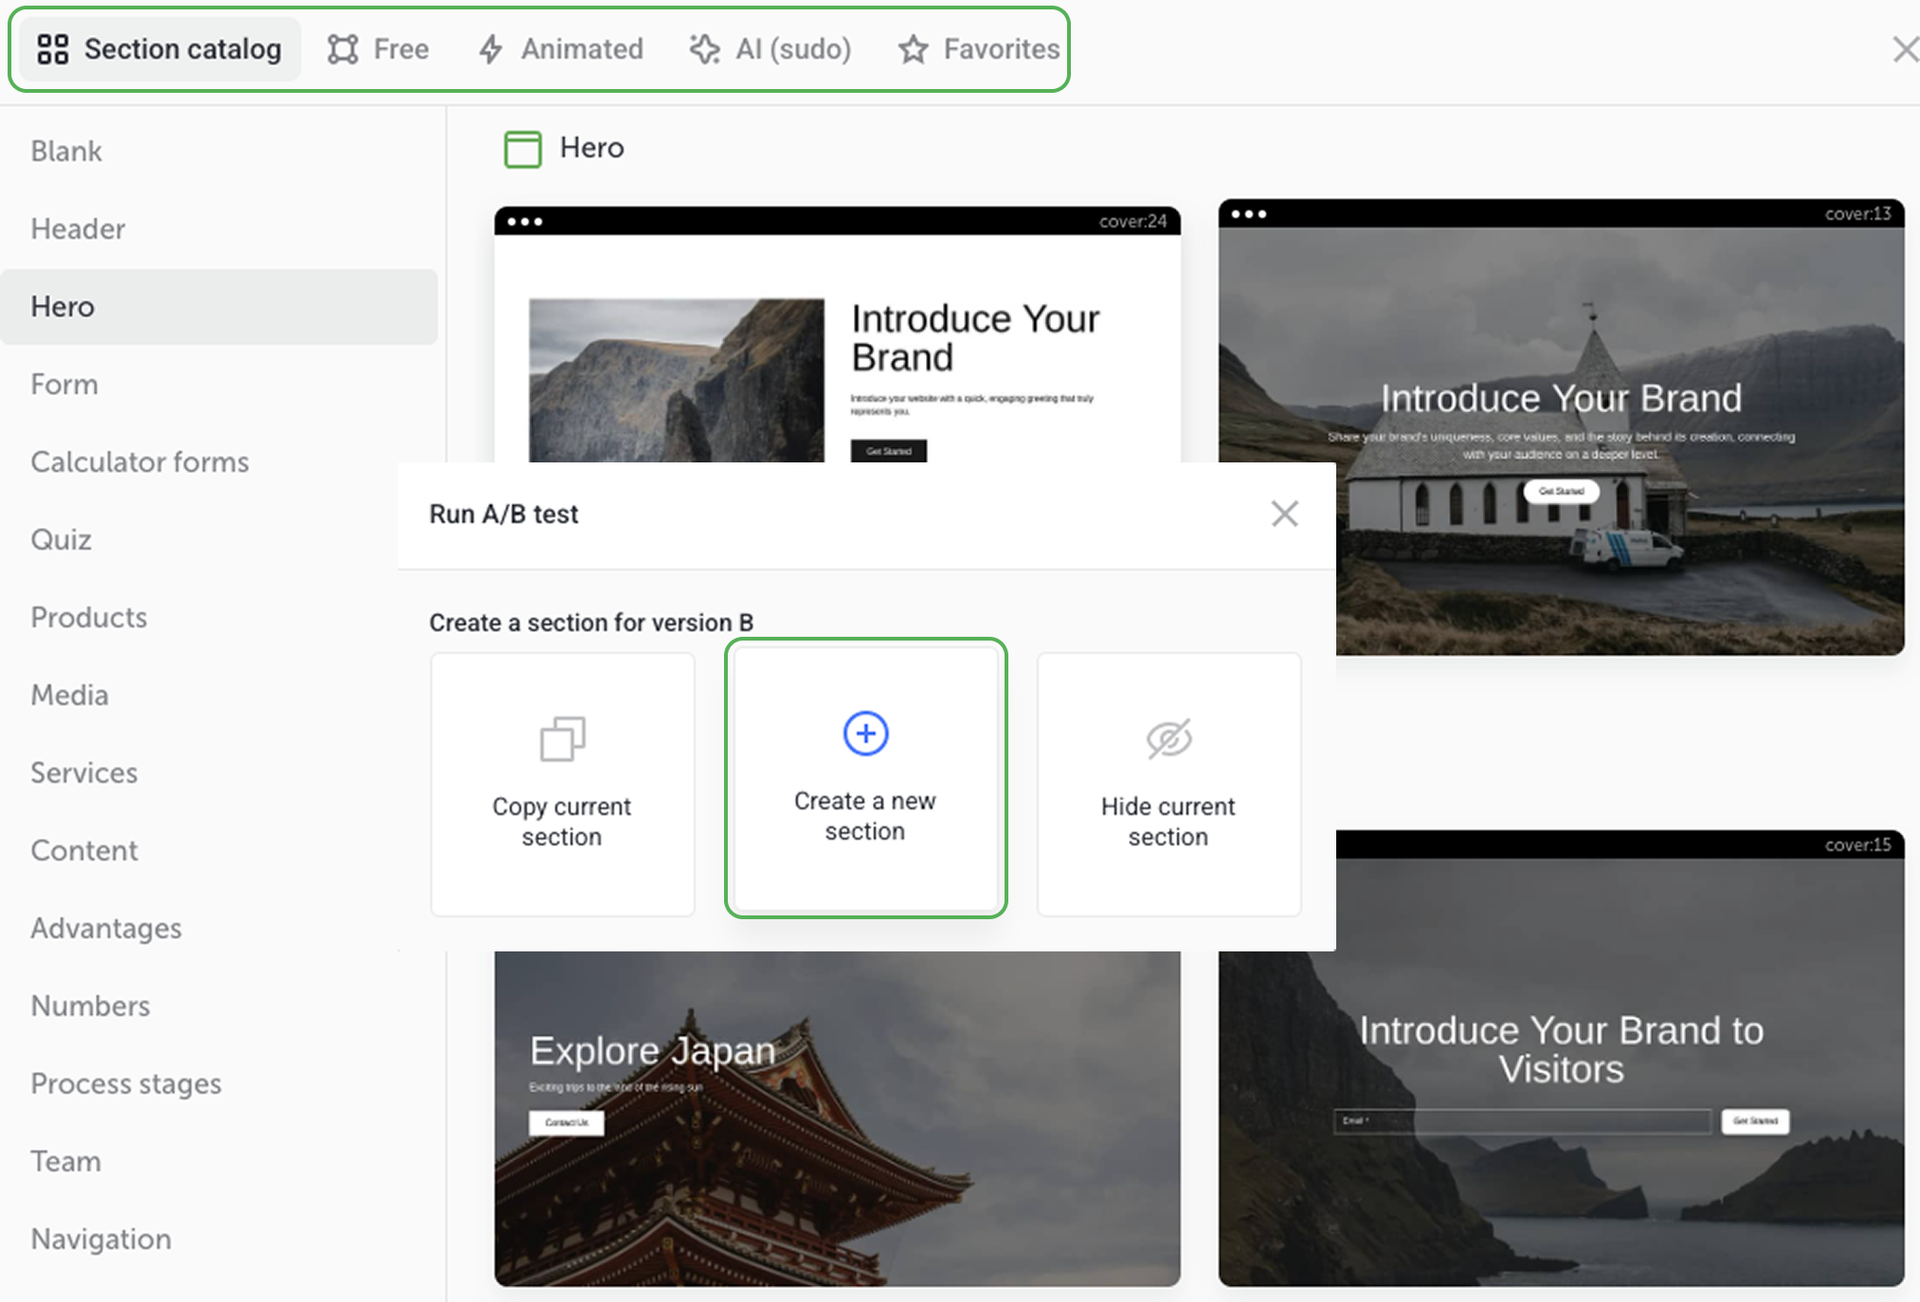1920x1302 pixels.
Task: Close the section catalog panel
Action: pos(1904,49)
